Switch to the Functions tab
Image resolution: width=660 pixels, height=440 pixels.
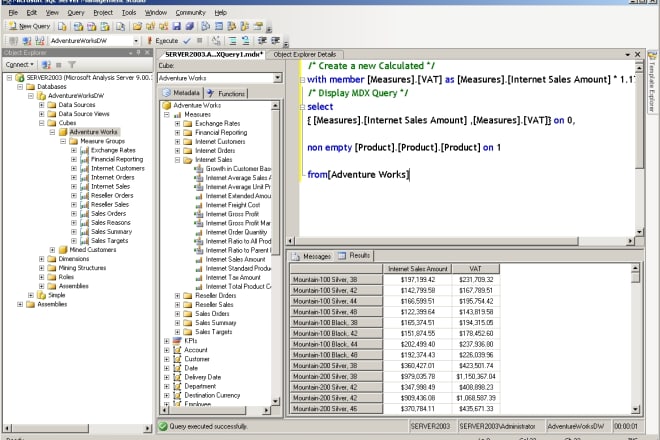click(x=226, y=93)
